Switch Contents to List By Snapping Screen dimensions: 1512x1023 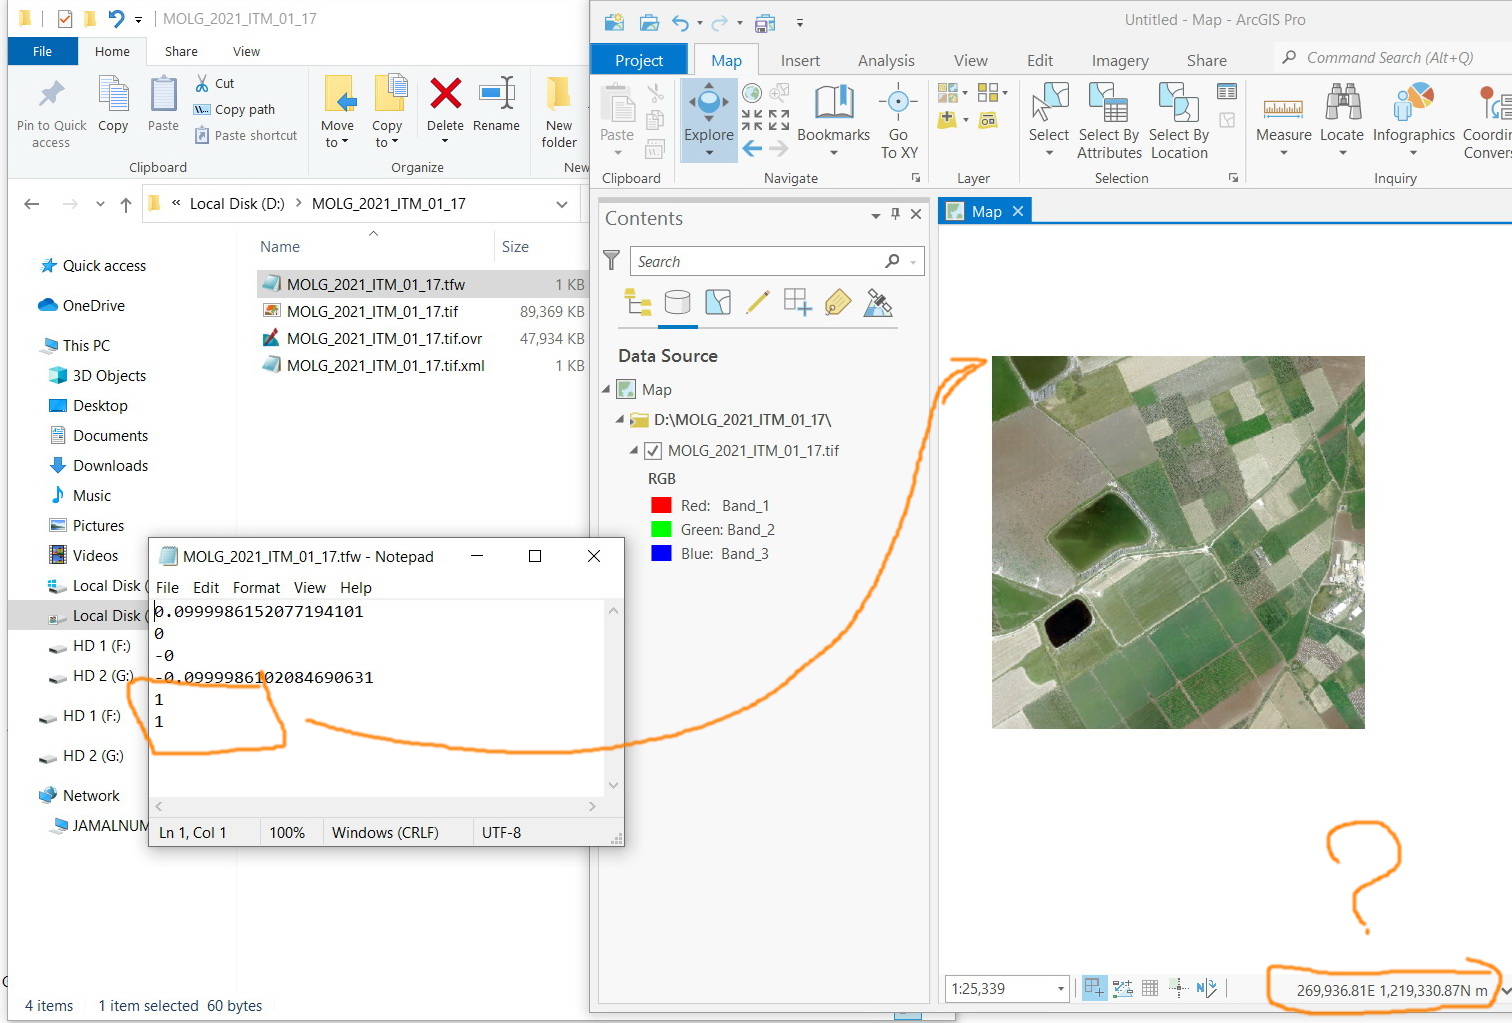[x=797, y=302]
